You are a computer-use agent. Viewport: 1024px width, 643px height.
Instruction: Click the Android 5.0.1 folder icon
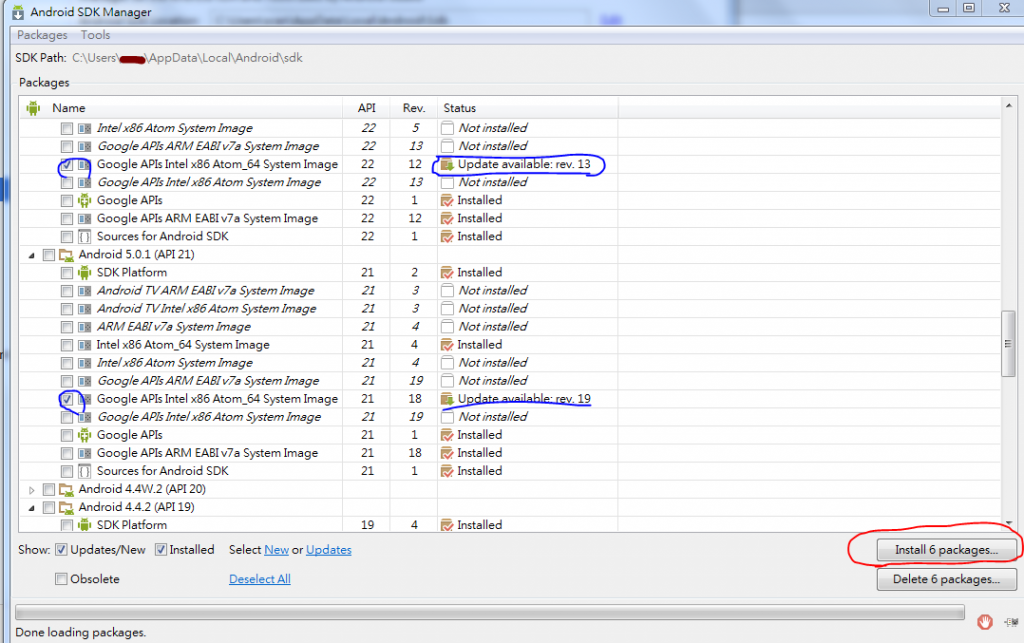(x=66, y=255)
